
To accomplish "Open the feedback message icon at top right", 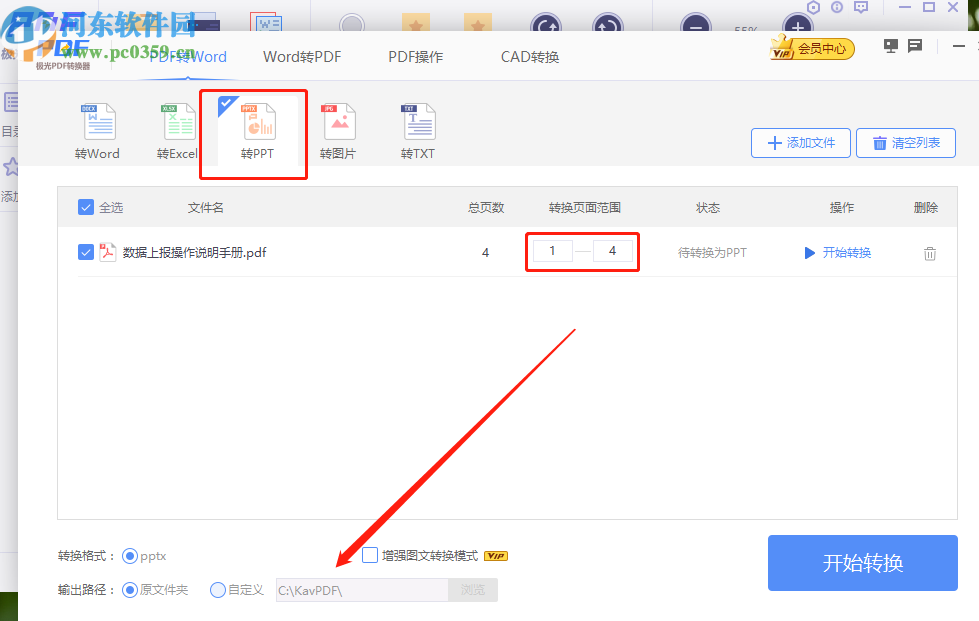I will point(913,45).
